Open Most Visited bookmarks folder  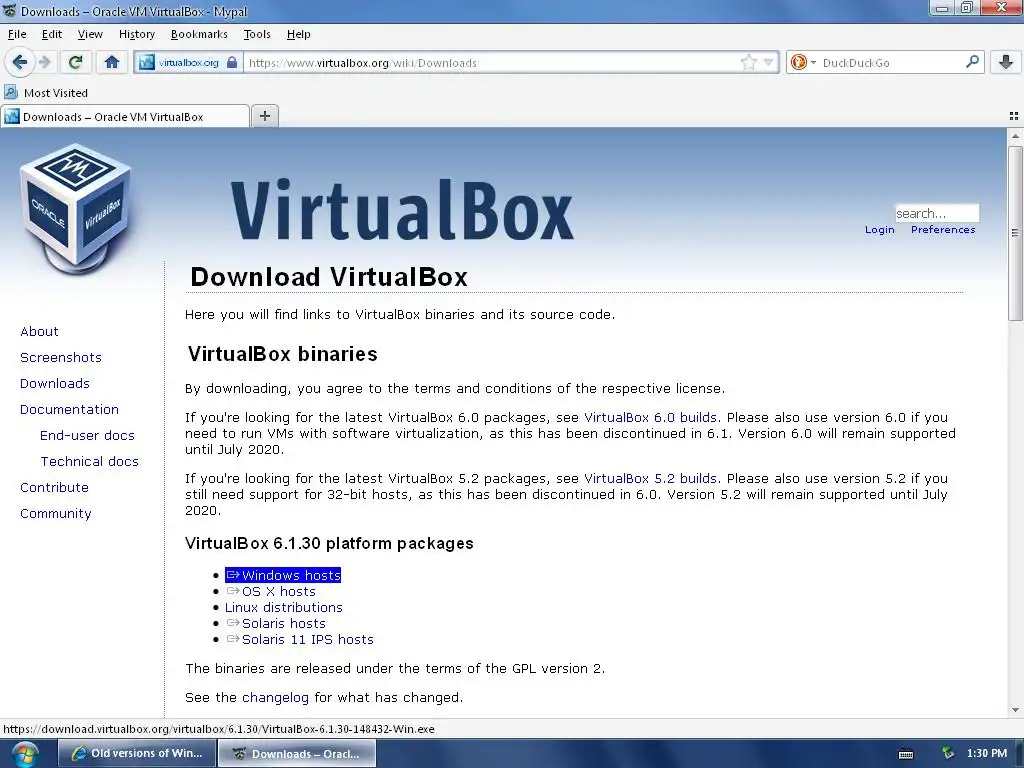click(x=46, y=93)
